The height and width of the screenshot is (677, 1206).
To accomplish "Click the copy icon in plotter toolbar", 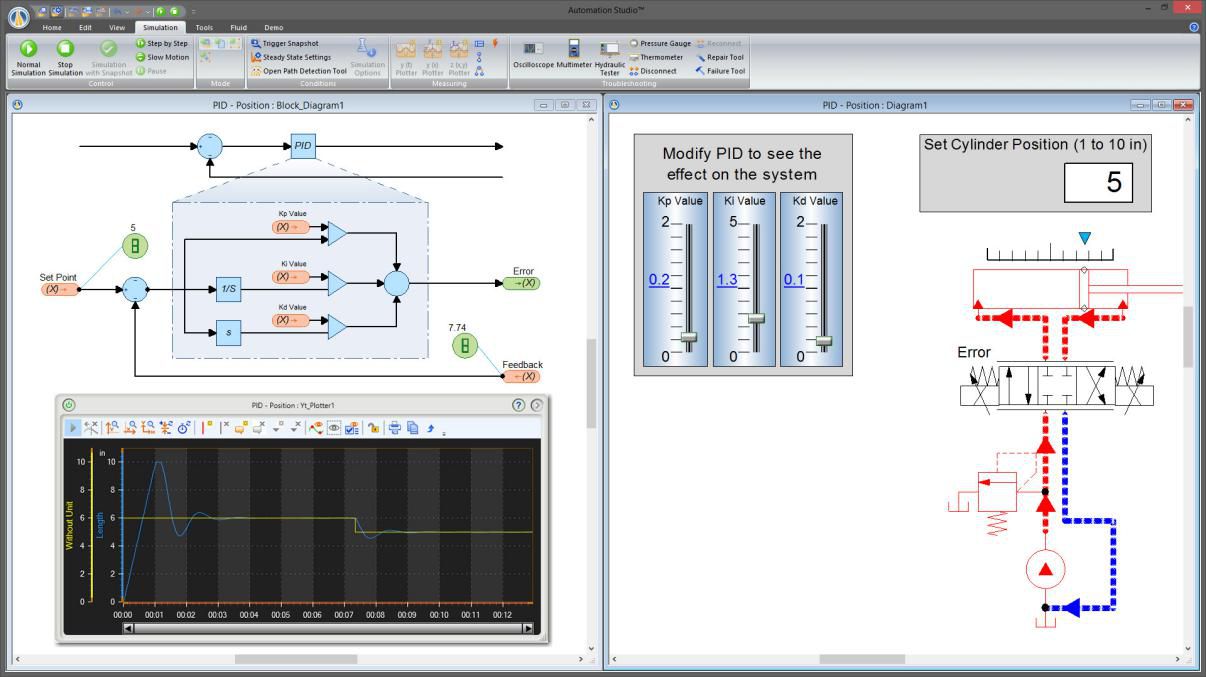I will click(x=412, y=428).
